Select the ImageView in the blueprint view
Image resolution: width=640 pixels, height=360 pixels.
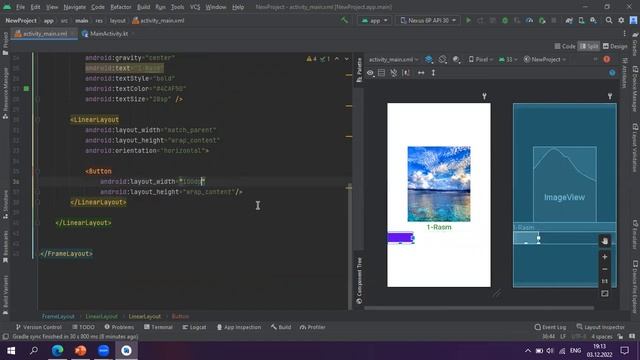point(564,184)
